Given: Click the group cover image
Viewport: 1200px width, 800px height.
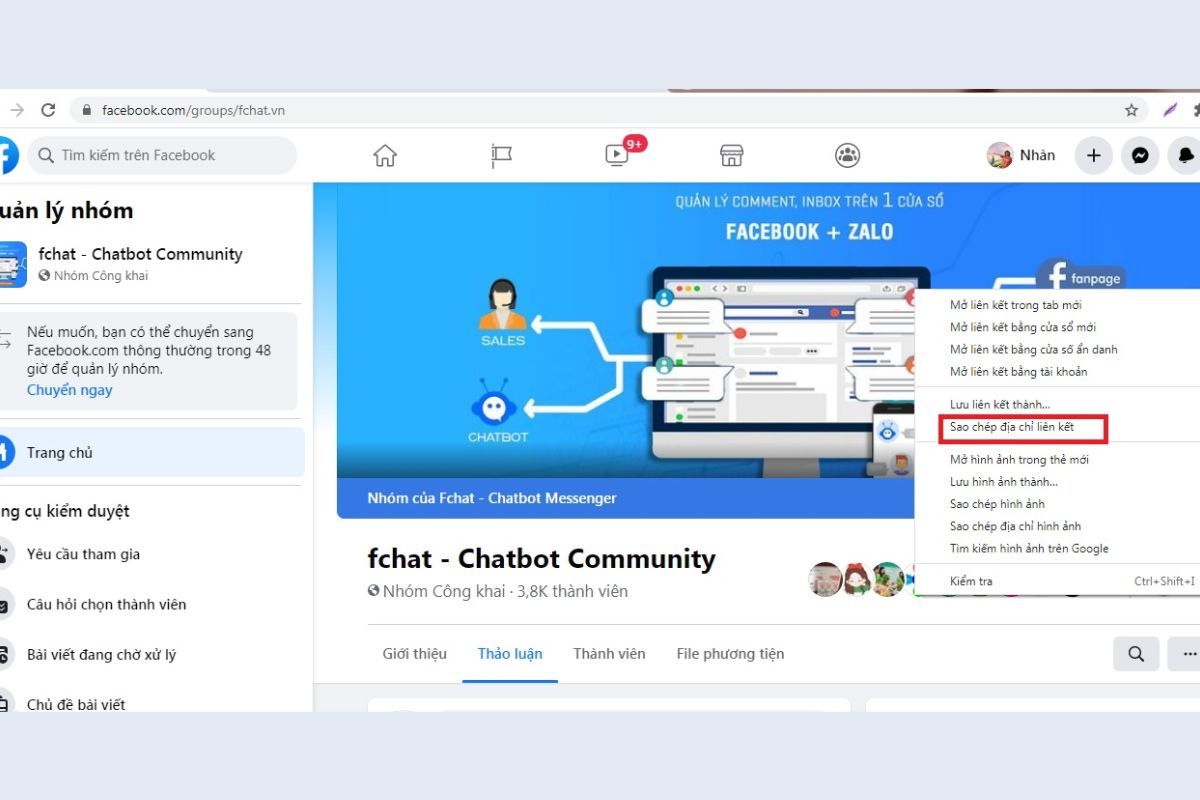Looking at the screenshot, I should [626, 350].
